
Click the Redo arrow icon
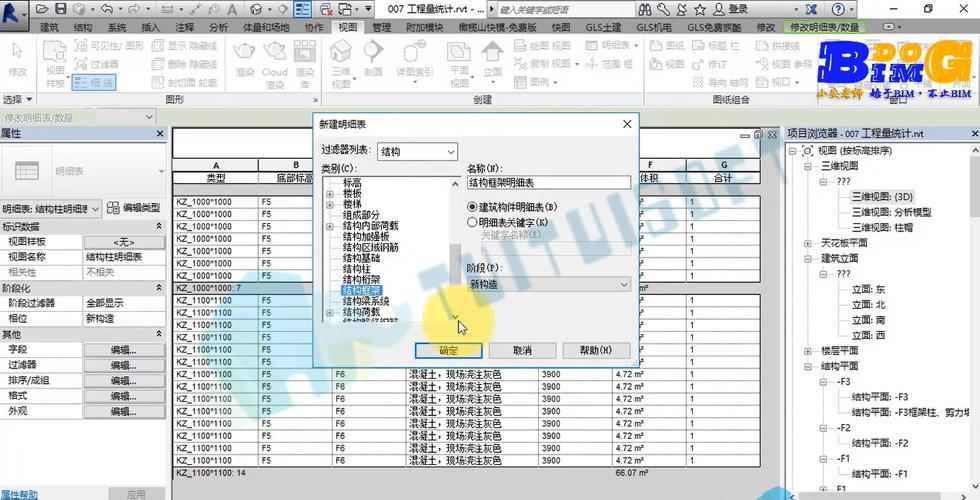134,9
